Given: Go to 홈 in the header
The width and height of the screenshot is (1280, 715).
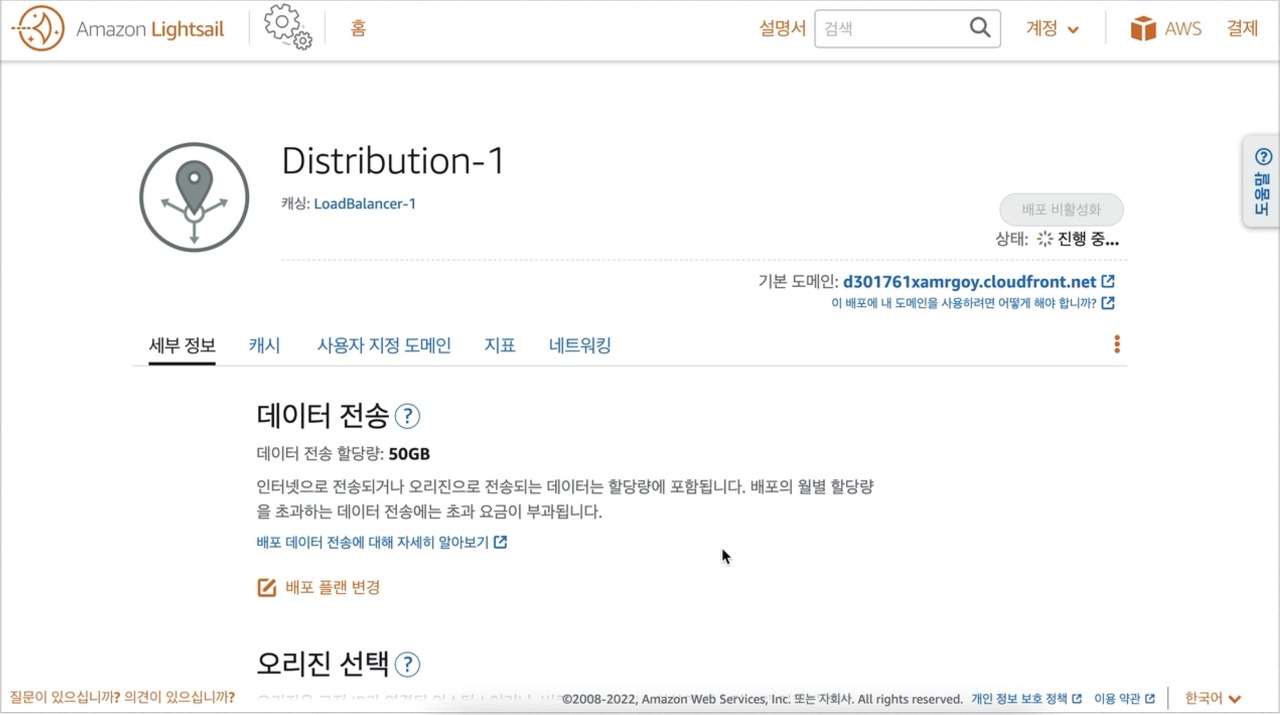Looking at the screenshot, I should coord(358,29).
